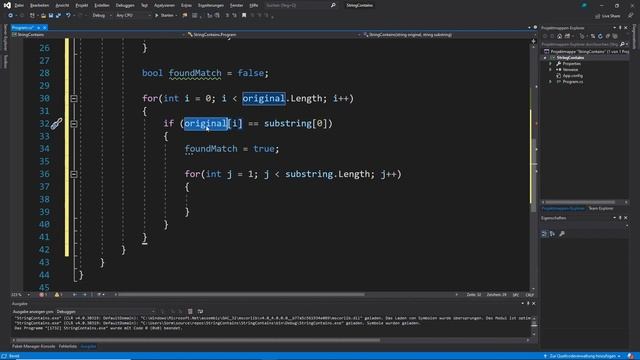
Task: Click the pin icon of Projektmappen-Explorer panel
Action: pos(620,28)
